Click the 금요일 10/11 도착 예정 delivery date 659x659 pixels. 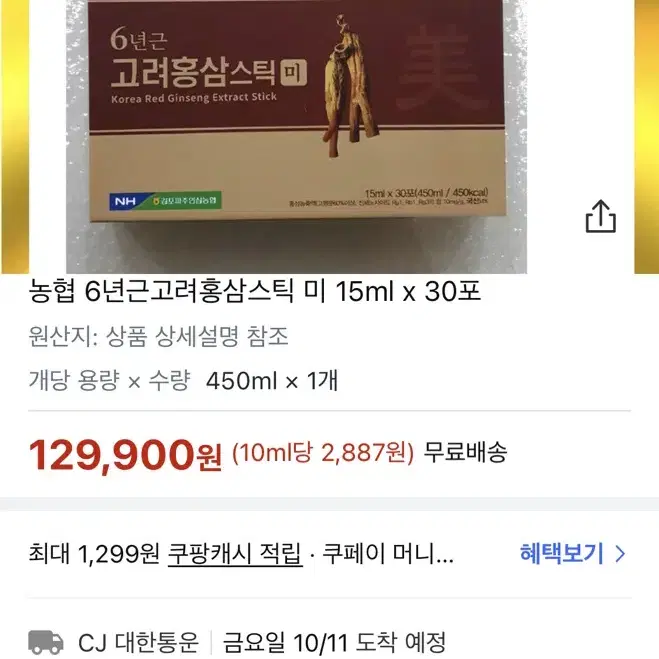334,643
